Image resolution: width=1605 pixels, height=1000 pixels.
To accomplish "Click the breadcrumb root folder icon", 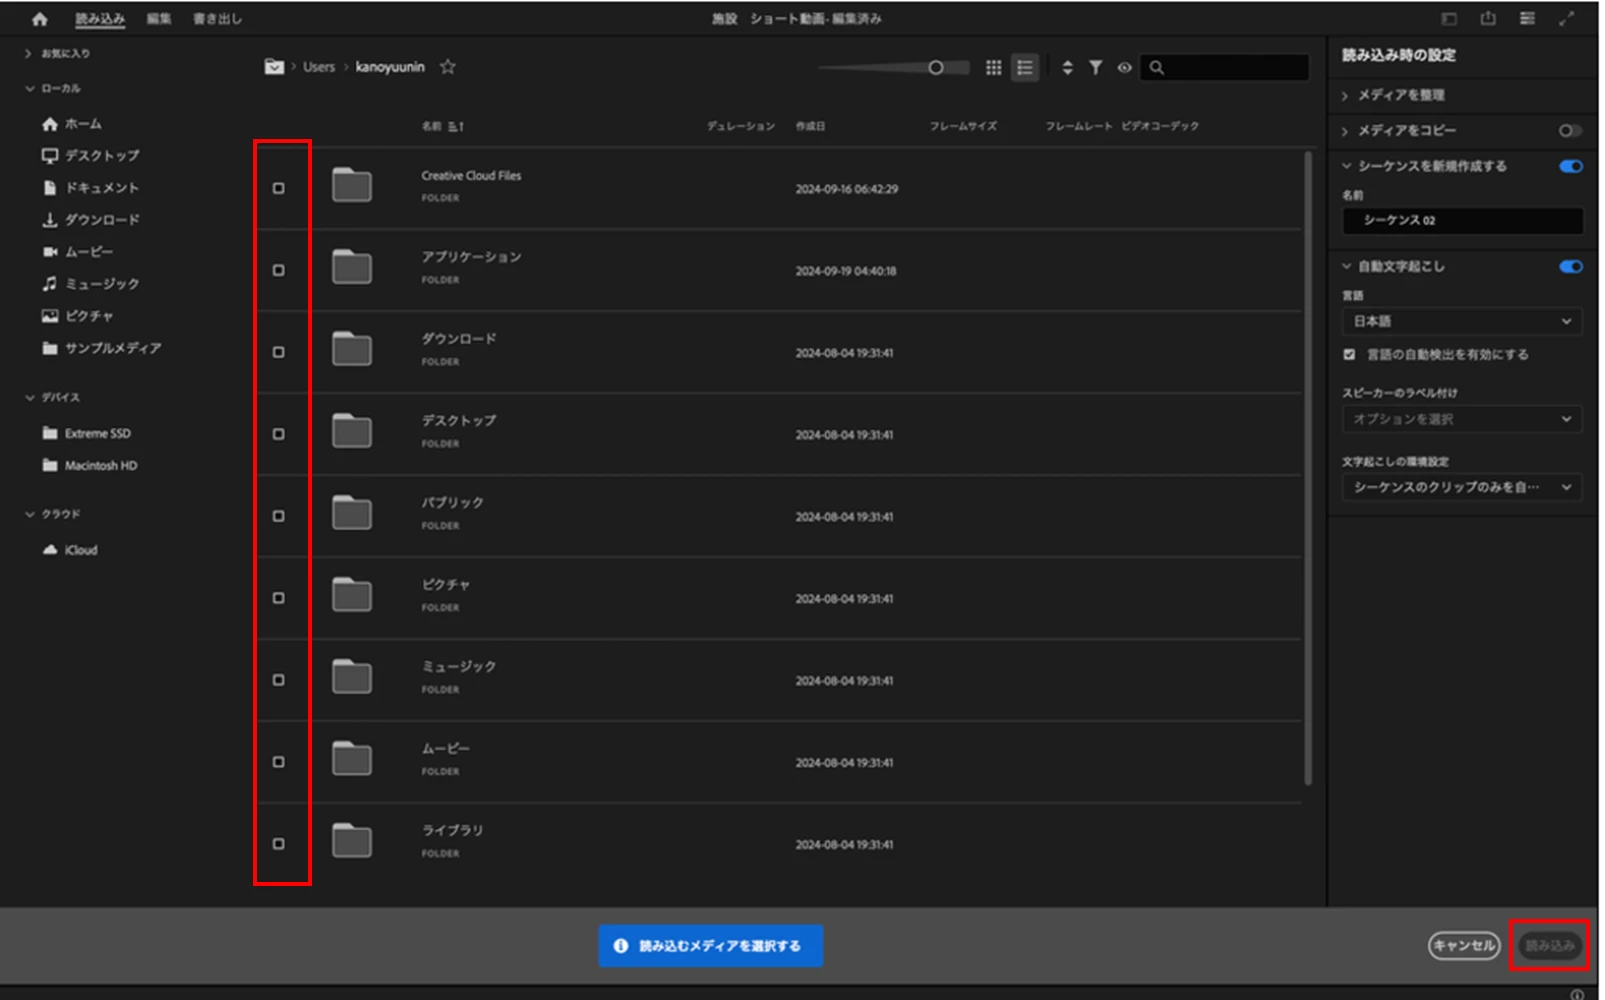I will click(275, 67).
